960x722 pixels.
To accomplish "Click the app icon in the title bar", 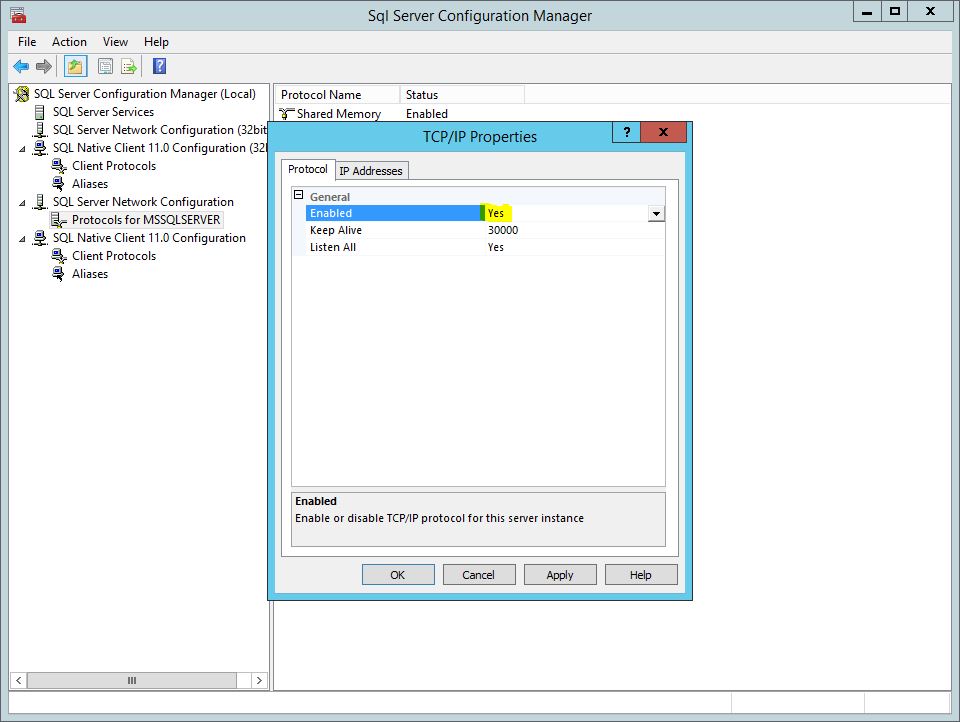I will click(x=18, y=15).
